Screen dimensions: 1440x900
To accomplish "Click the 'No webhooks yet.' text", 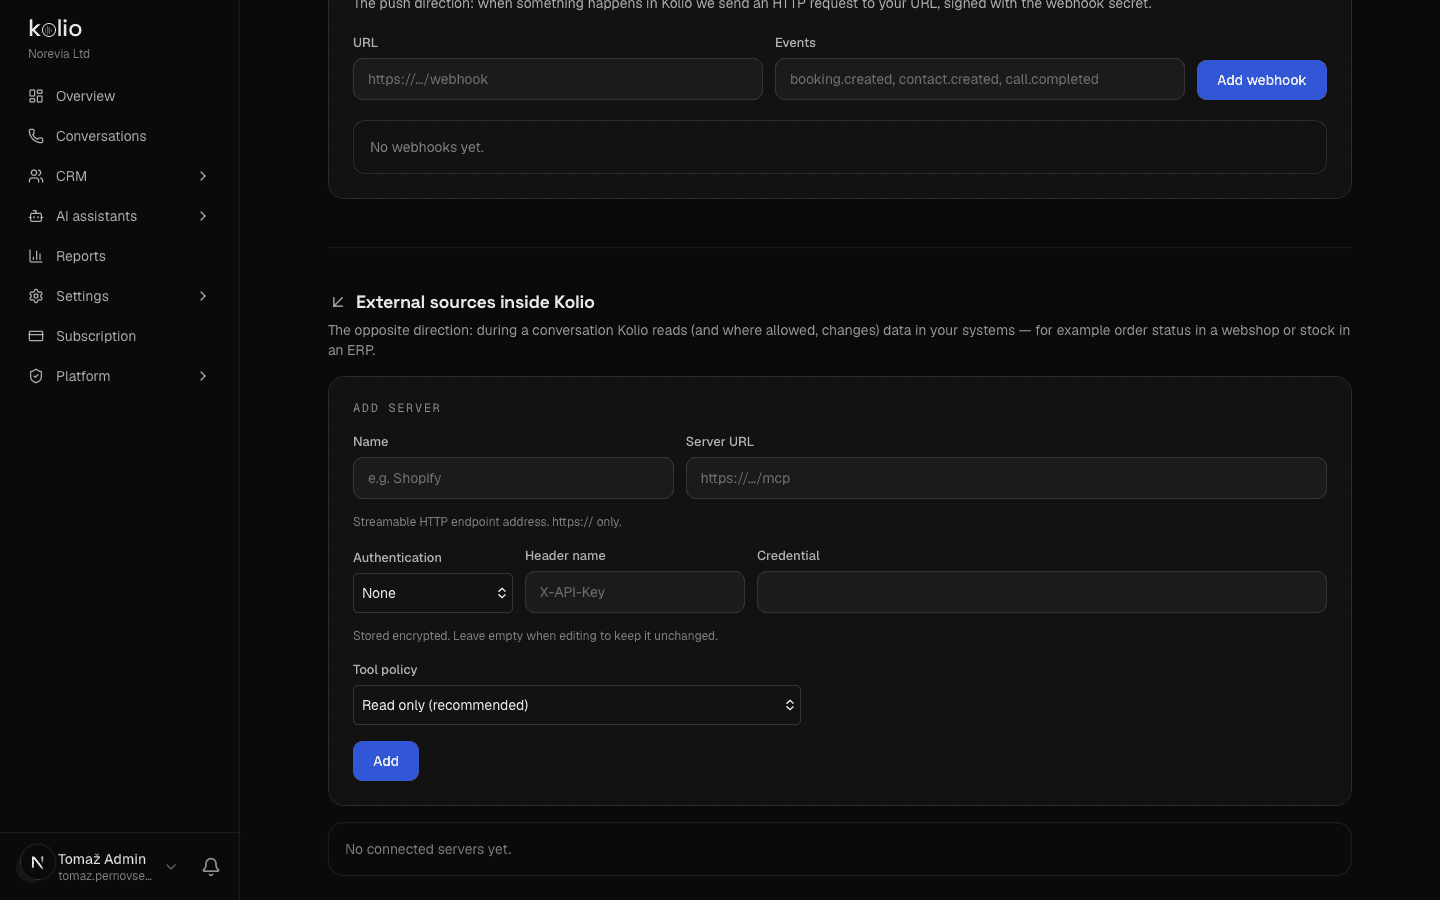I will 427,147.
